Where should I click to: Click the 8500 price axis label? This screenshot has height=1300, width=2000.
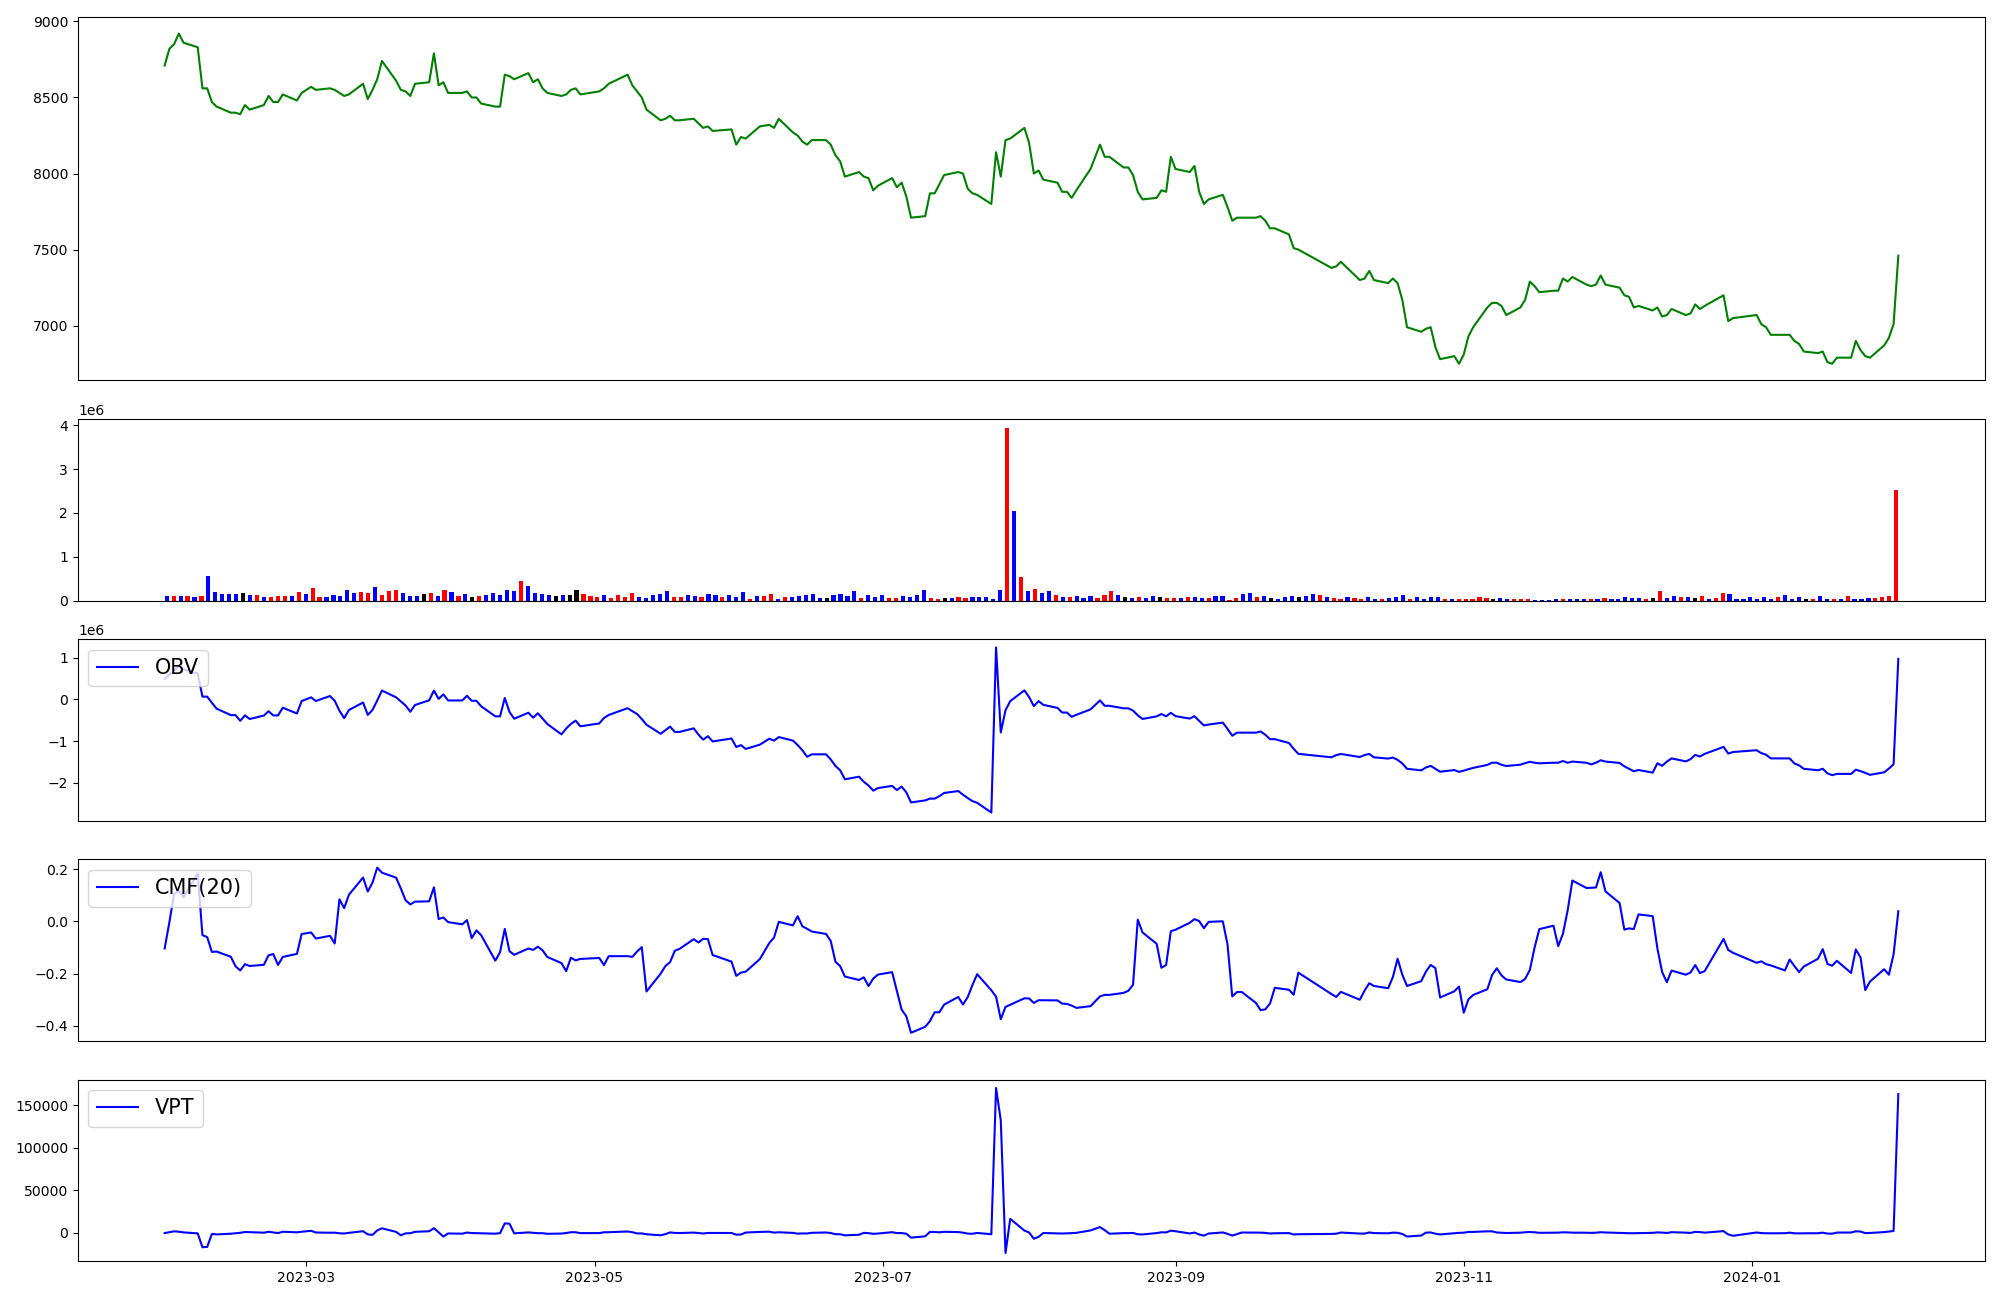click(52, 98)
